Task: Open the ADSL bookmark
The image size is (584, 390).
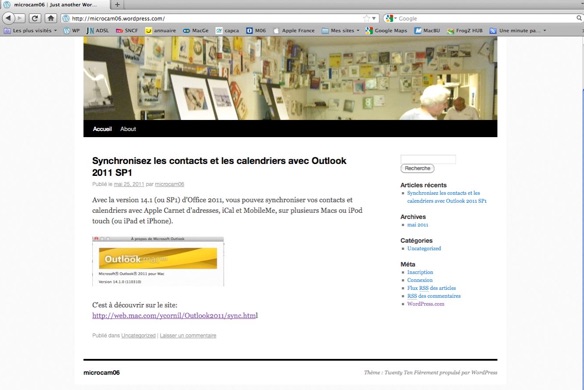Action: pos(98,31)
